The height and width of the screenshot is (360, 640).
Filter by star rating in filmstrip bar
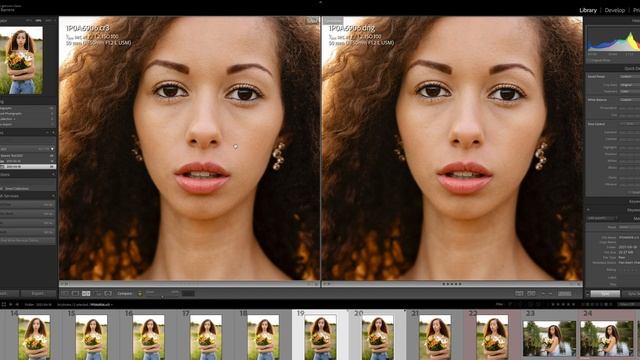[563, 304]
